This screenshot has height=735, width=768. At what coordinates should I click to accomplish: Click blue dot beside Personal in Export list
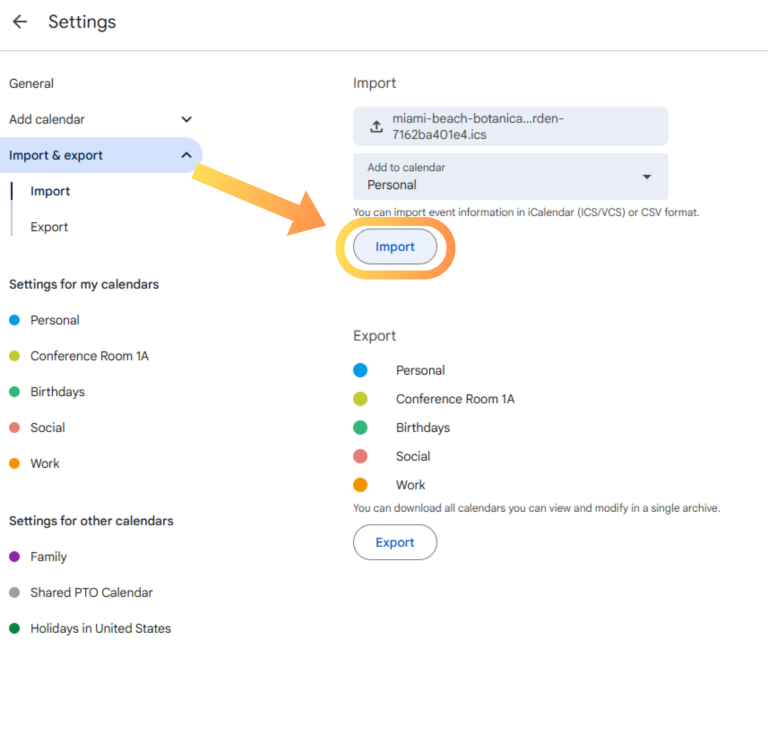360,370
